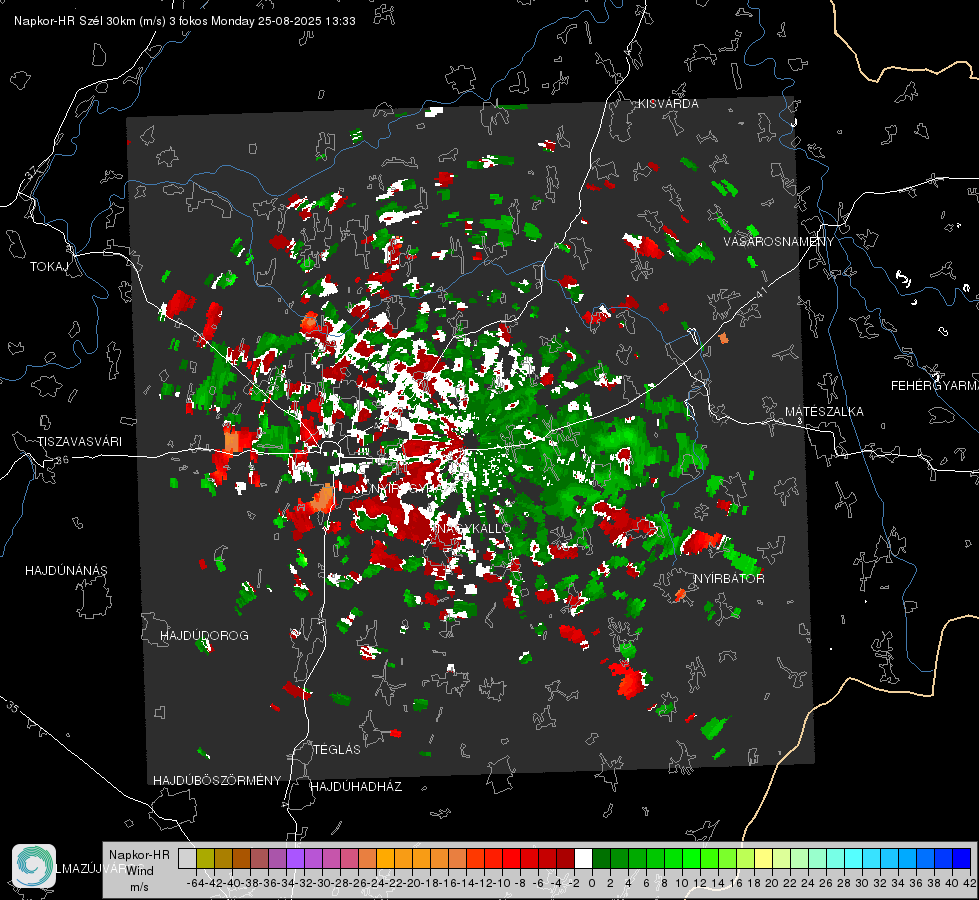
Task: Click the 'Wind' legend label
Action: (x=139, y=870)
